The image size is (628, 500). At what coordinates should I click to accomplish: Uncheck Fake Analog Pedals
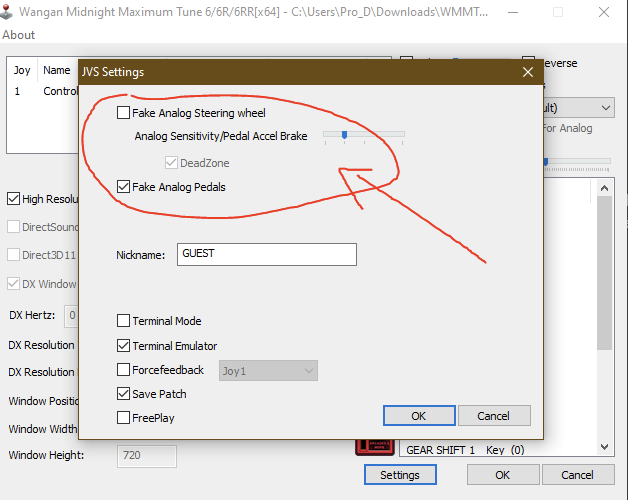[123, 187]
